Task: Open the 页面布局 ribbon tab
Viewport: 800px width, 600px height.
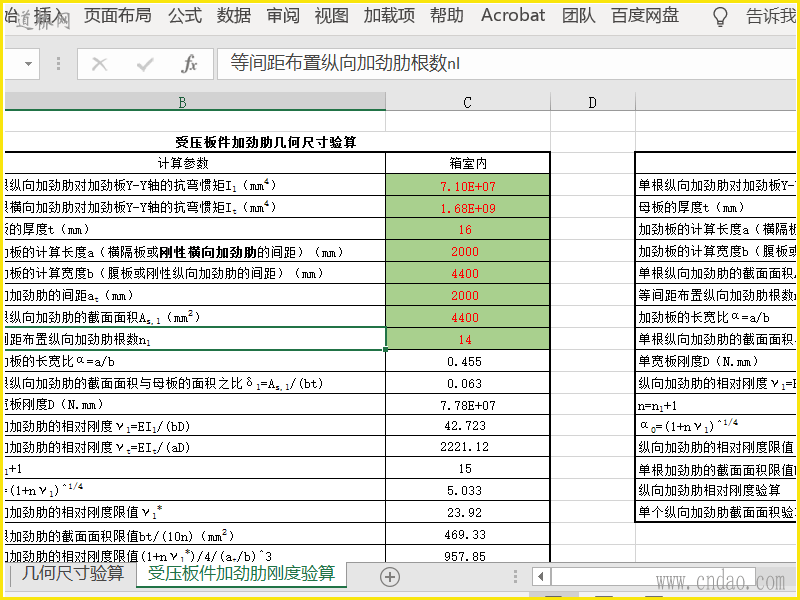Action: [118, 16]
